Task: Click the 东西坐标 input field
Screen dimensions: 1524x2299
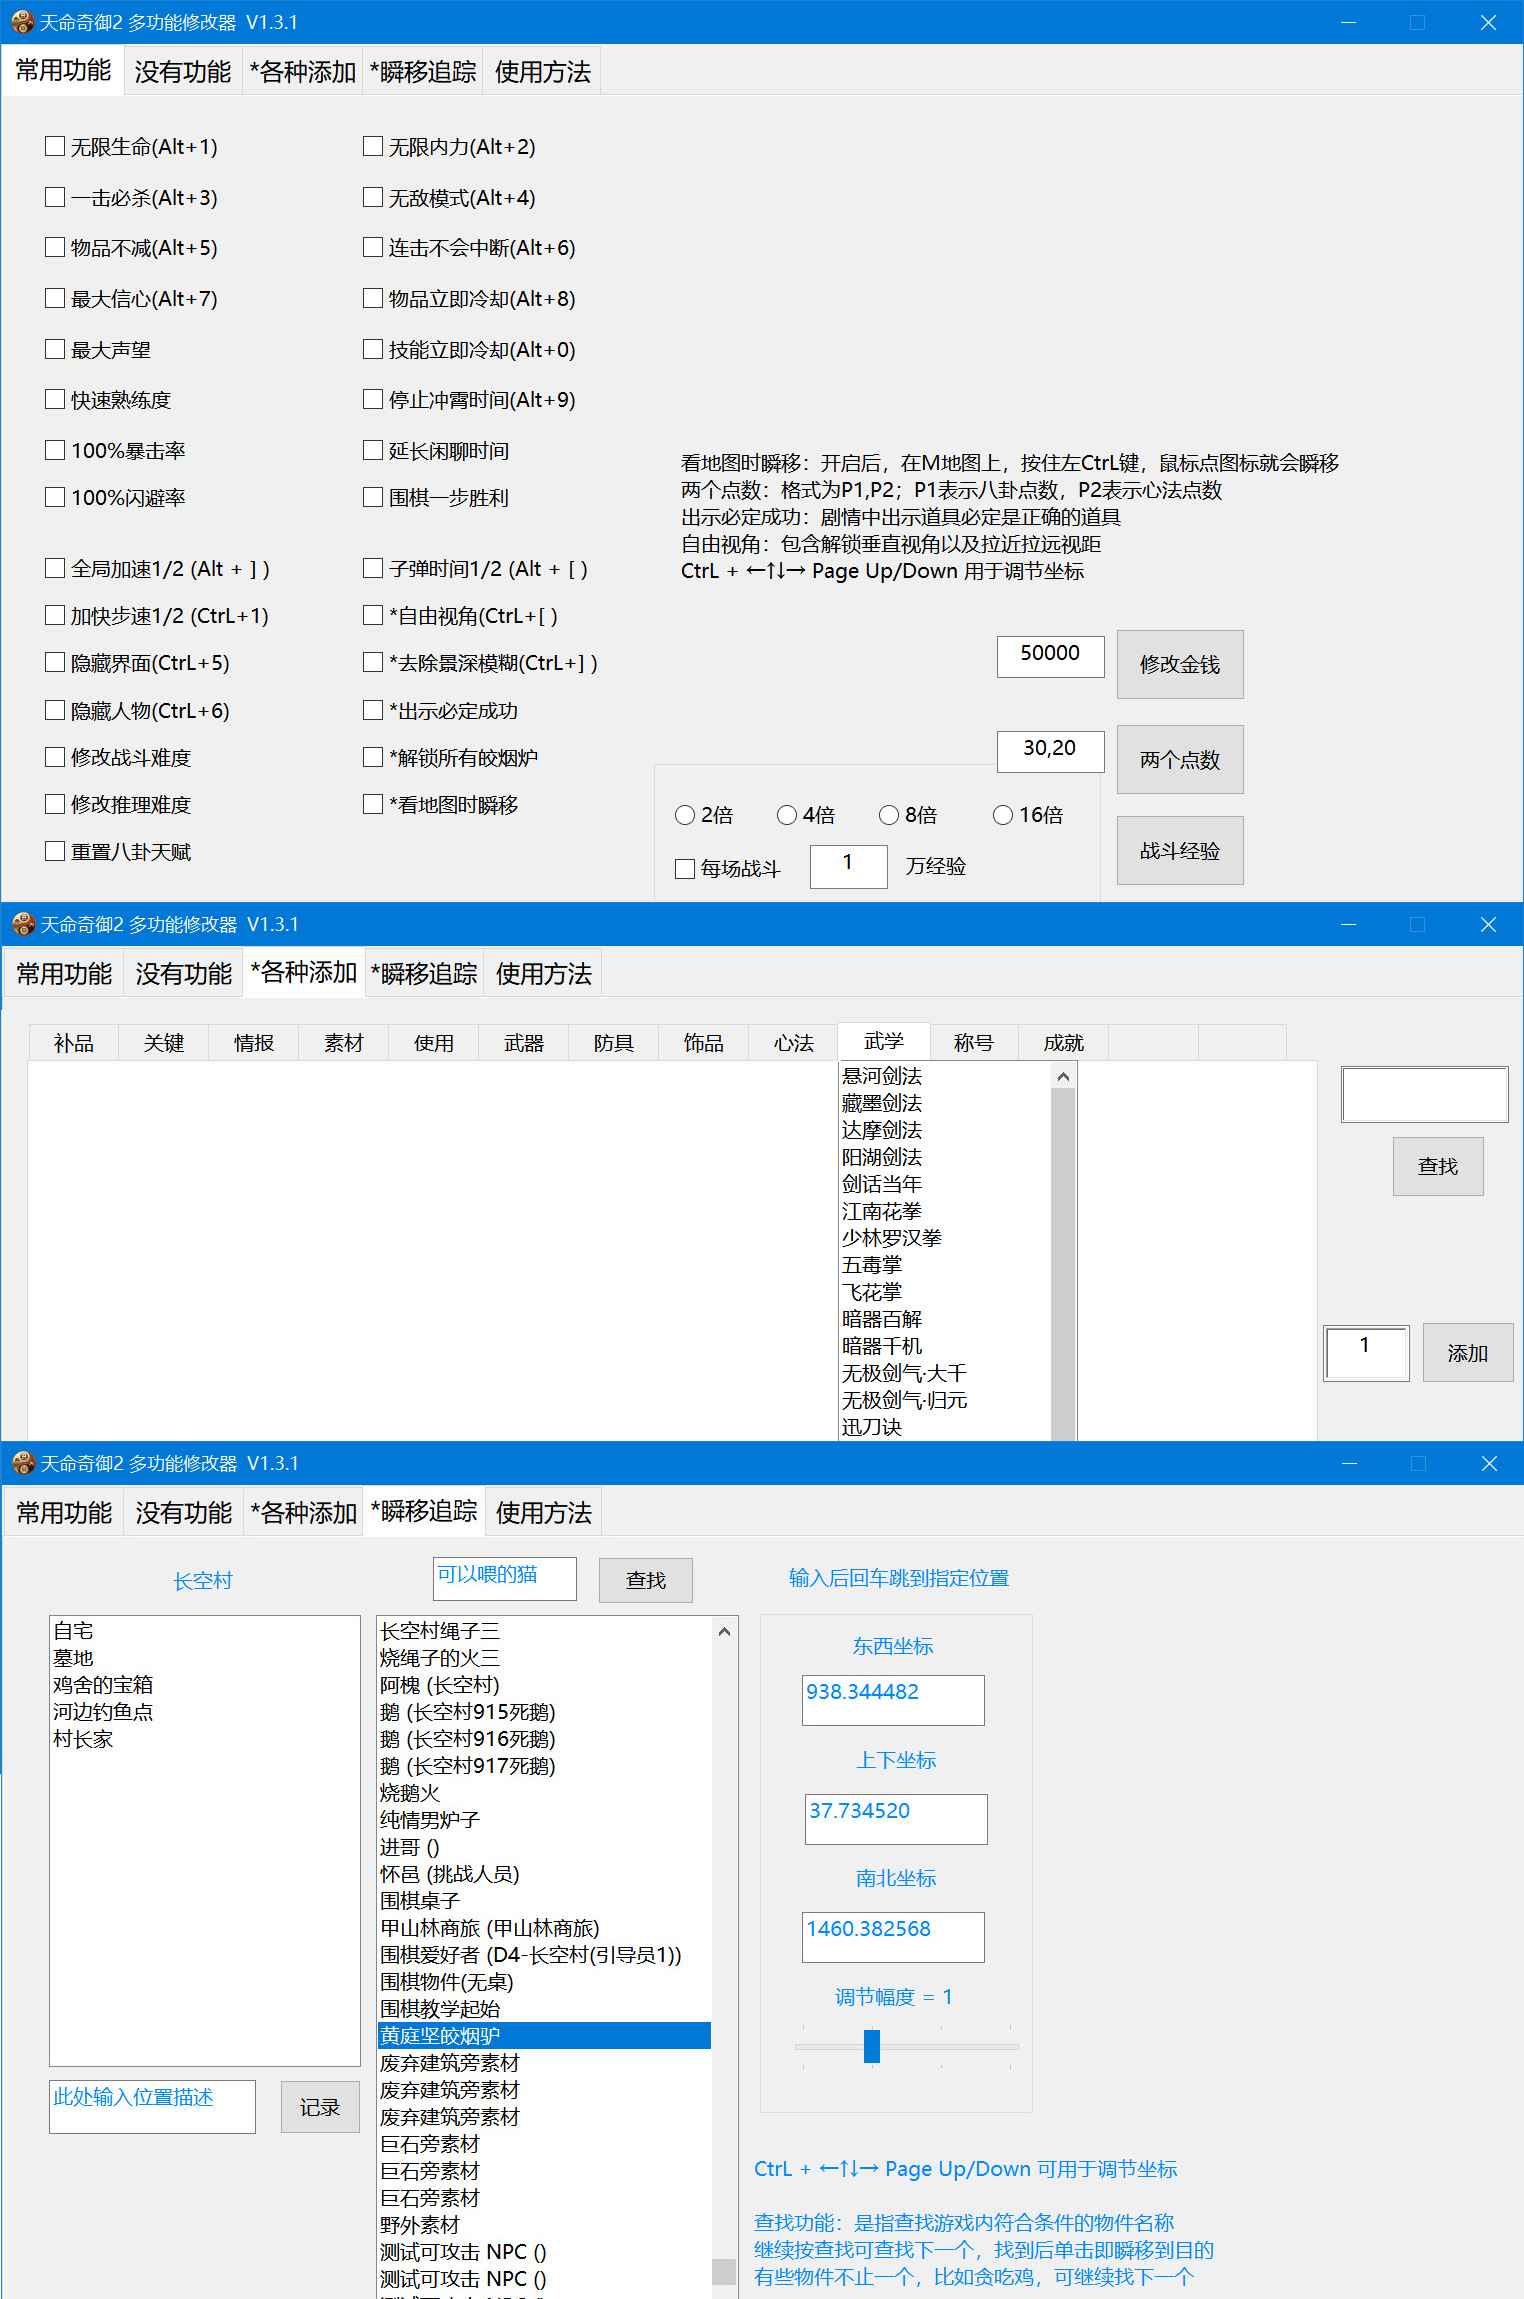Action: [892, 1700]
